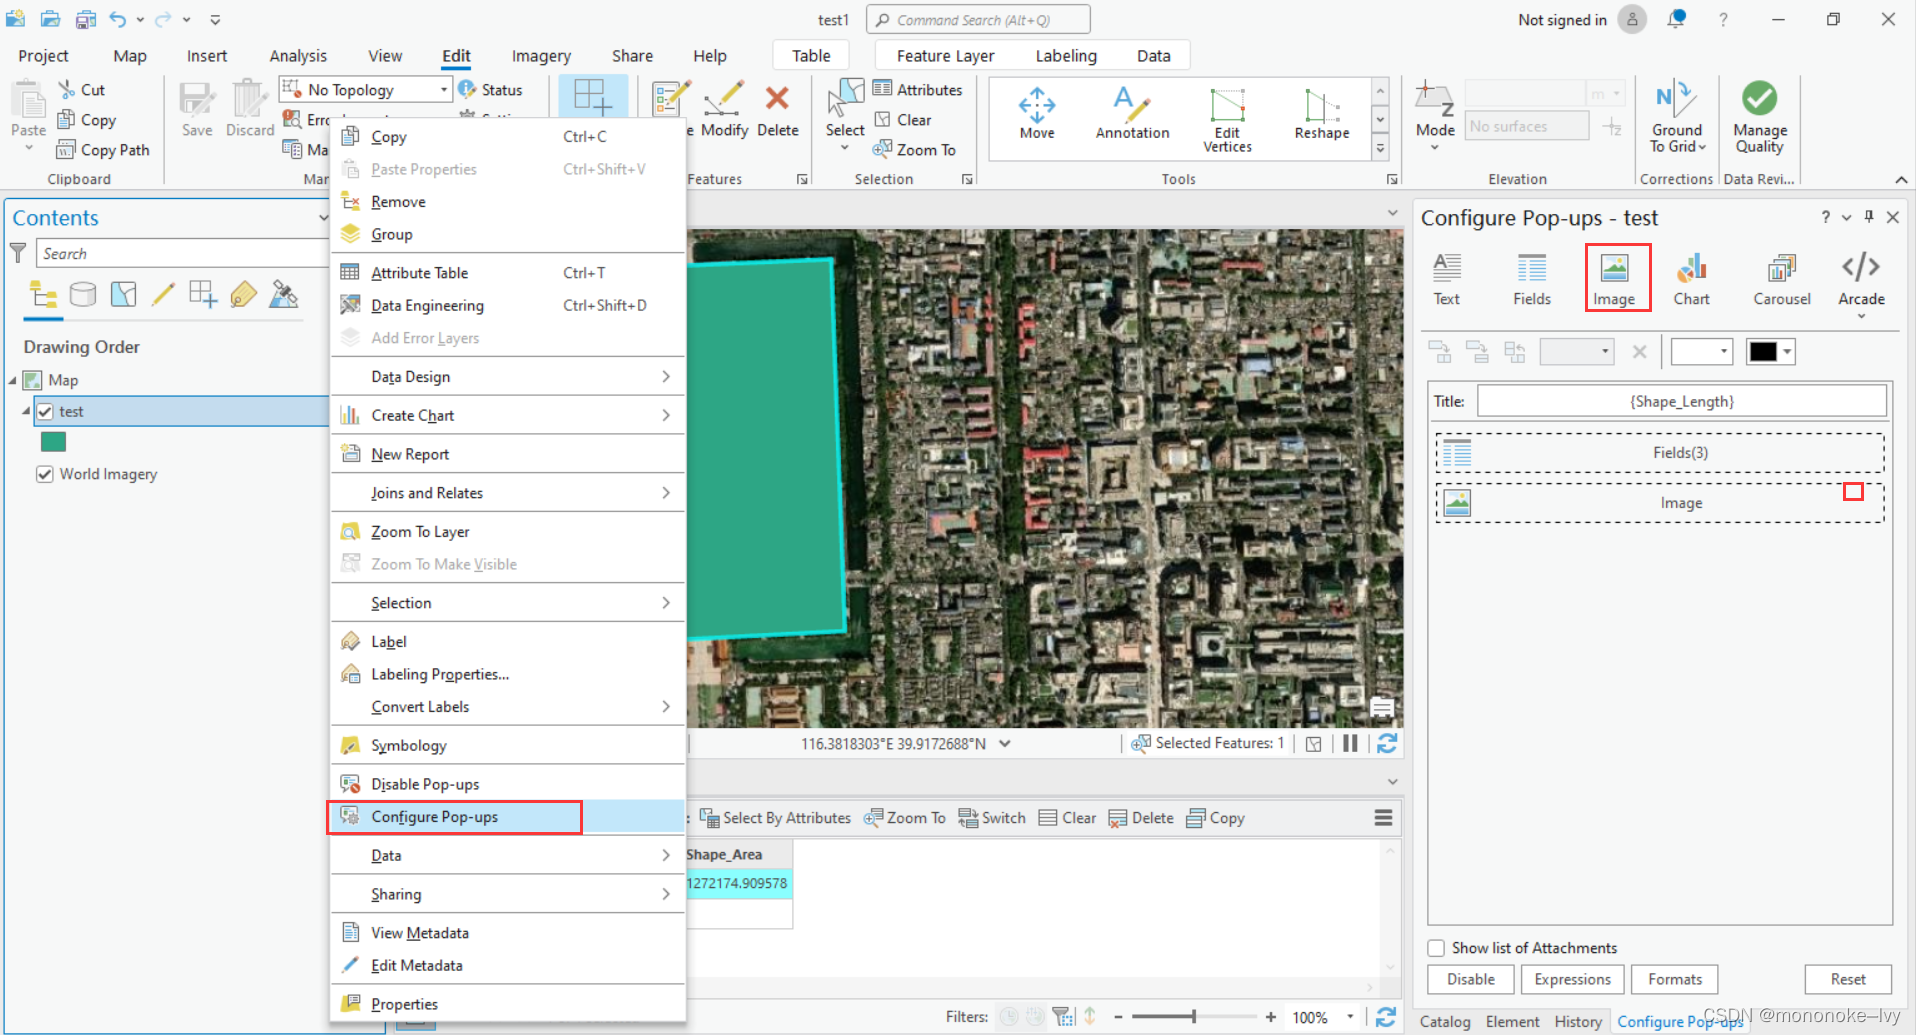Open Attribute Table from context menu
Viewport: 1916px width, 1035px height.
(x=507, y=272)
